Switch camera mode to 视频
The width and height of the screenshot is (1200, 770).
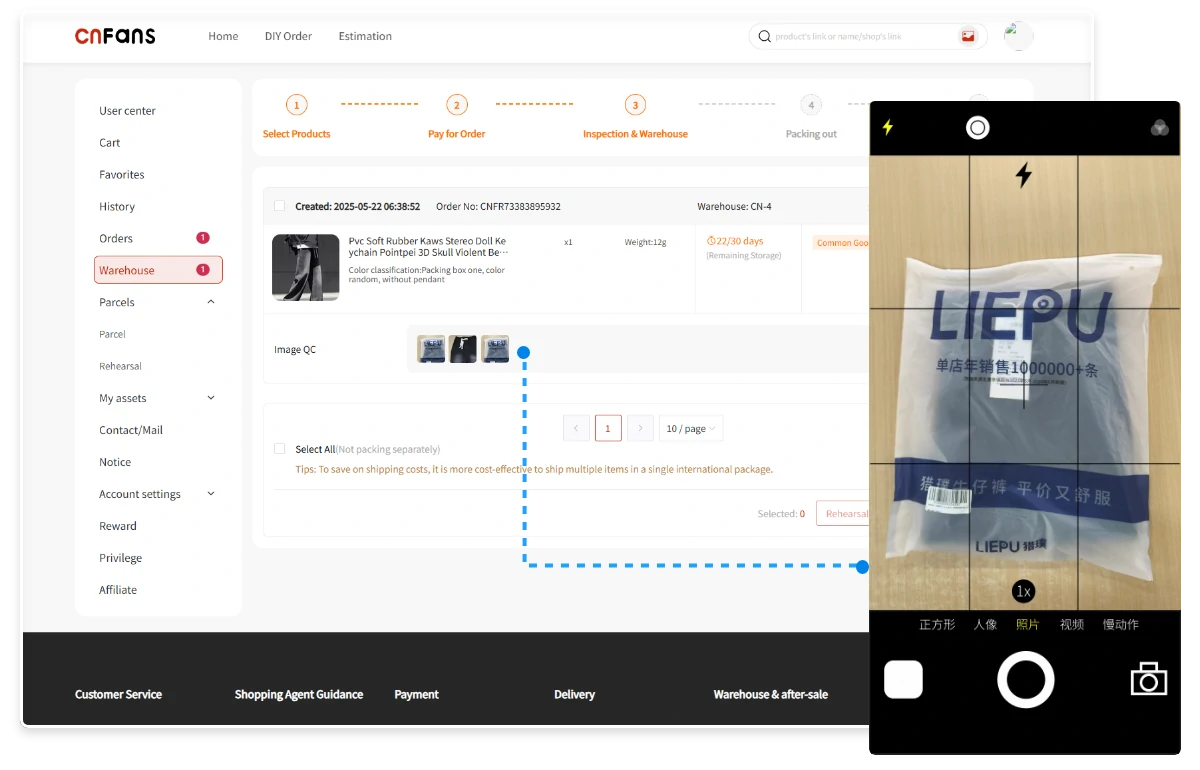tap(1072, 624)
